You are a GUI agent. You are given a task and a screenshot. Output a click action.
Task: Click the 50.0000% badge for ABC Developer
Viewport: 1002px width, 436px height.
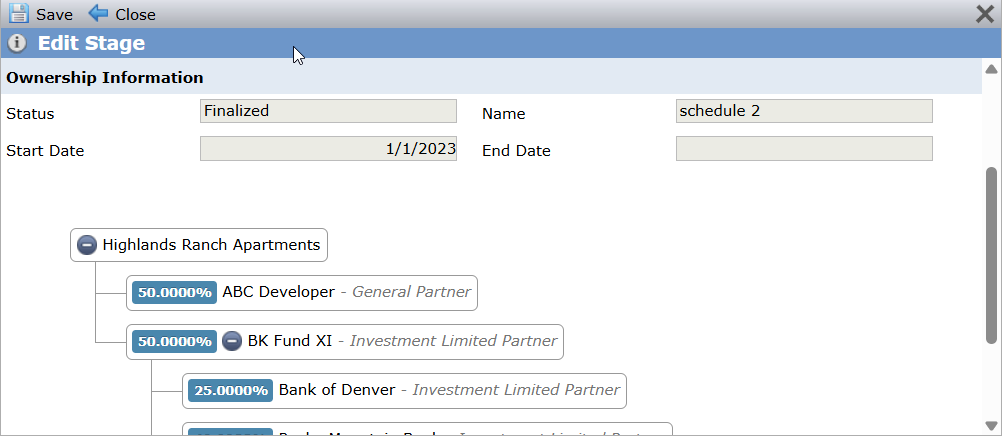174,293
